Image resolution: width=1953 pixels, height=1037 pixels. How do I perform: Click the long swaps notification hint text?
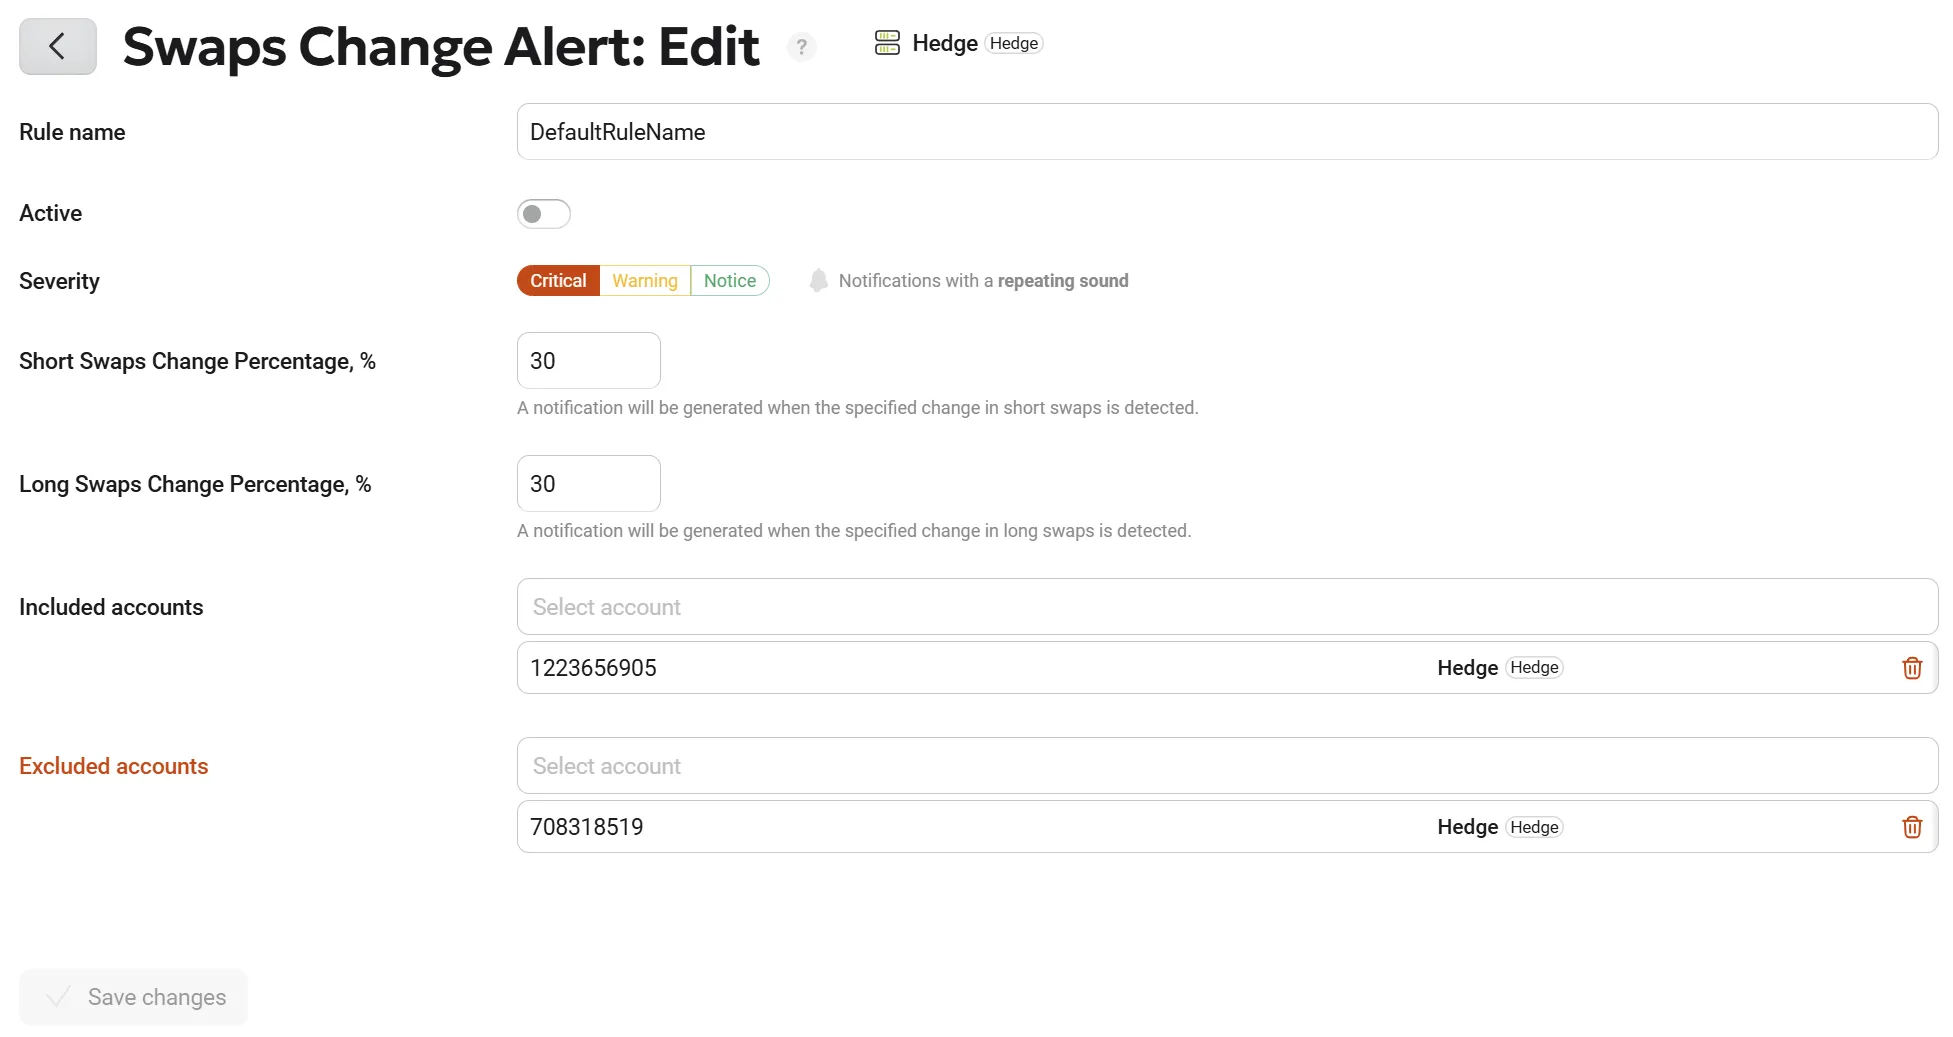pyautogui.click(x=854, y=531)
